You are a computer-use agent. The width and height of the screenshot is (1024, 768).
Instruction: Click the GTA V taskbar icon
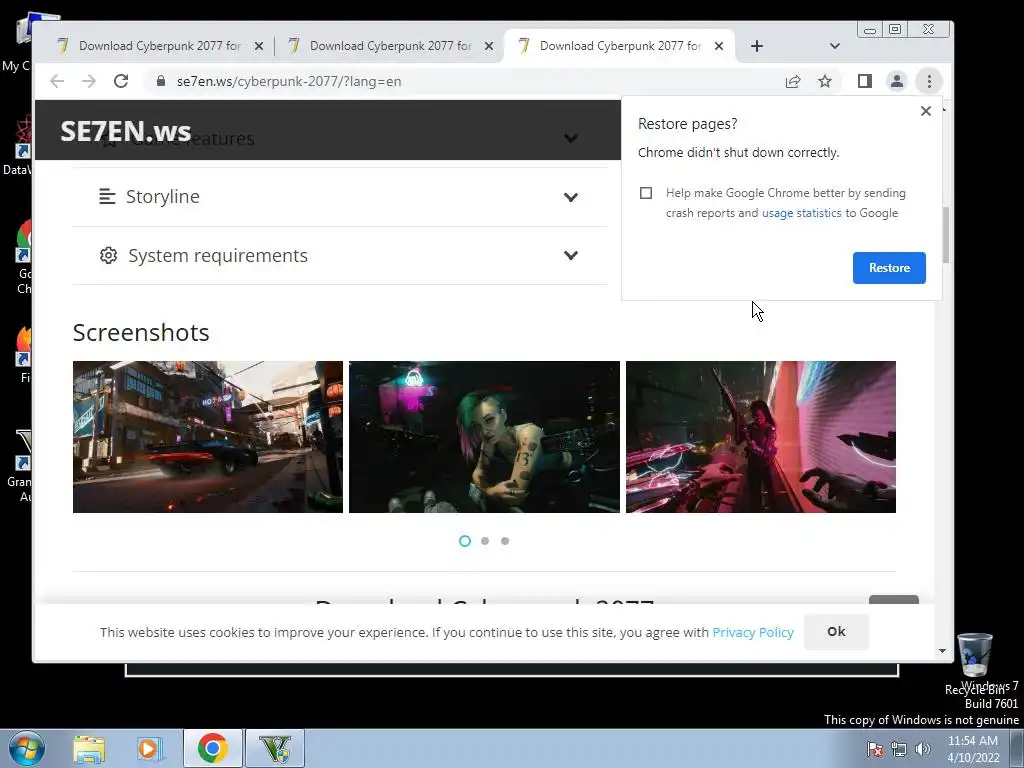(275, 748)
